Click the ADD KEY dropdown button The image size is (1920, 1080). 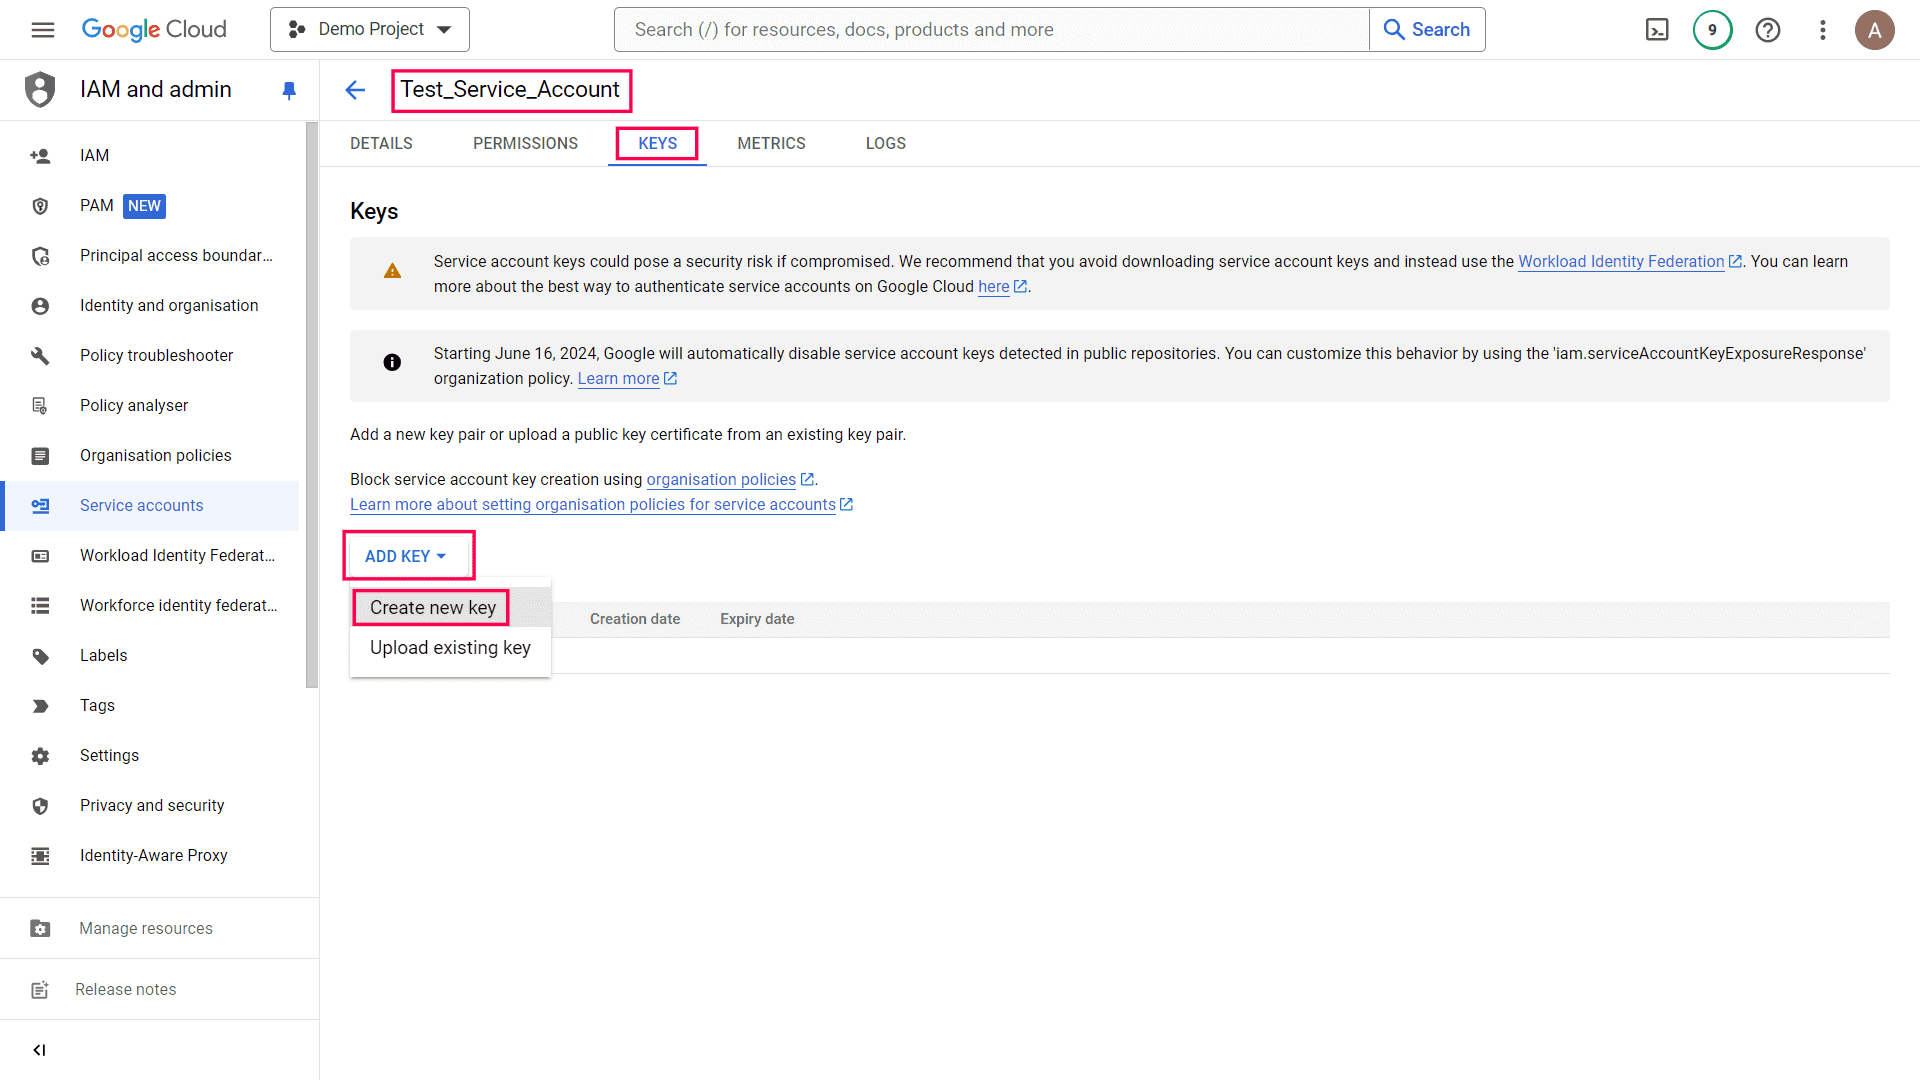coord(406,556)
